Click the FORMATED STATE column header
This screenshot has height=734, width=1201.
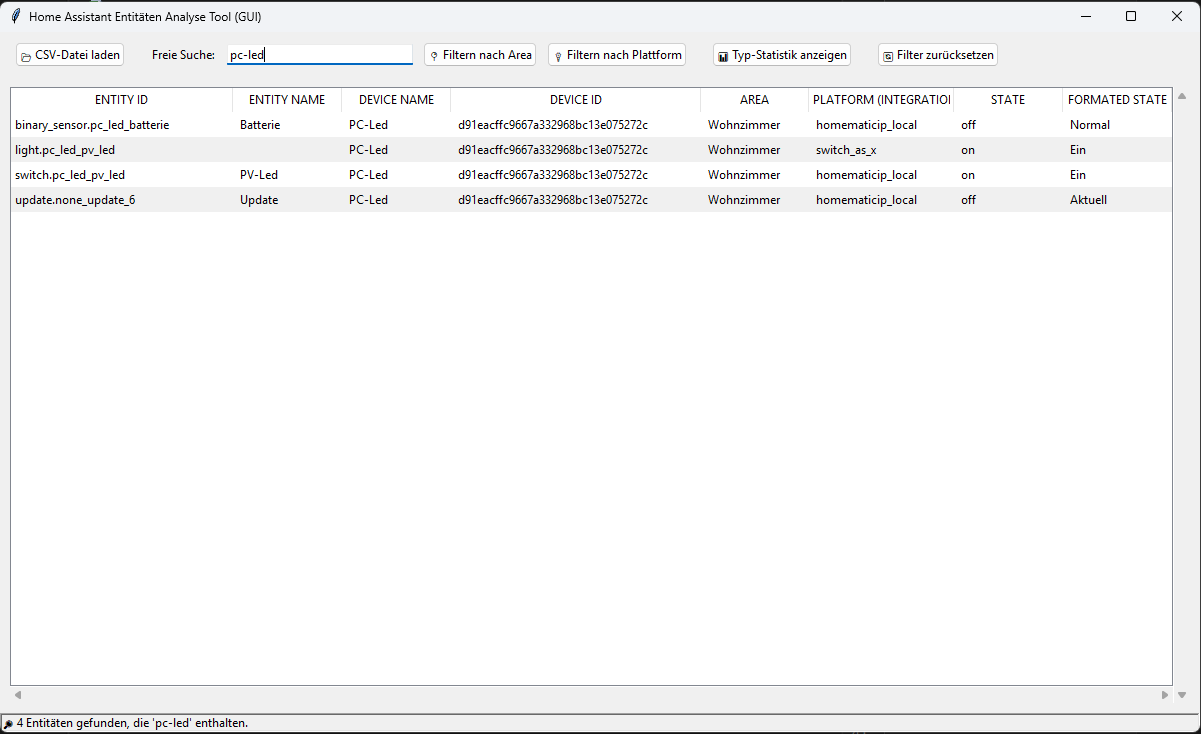[1116, 100]
